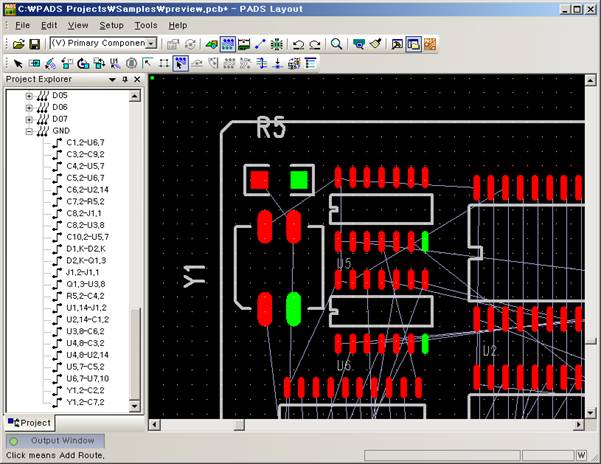Toggle the Design toolbar button
This screenshot has width=601, height=464.
[x=228, y=44]
